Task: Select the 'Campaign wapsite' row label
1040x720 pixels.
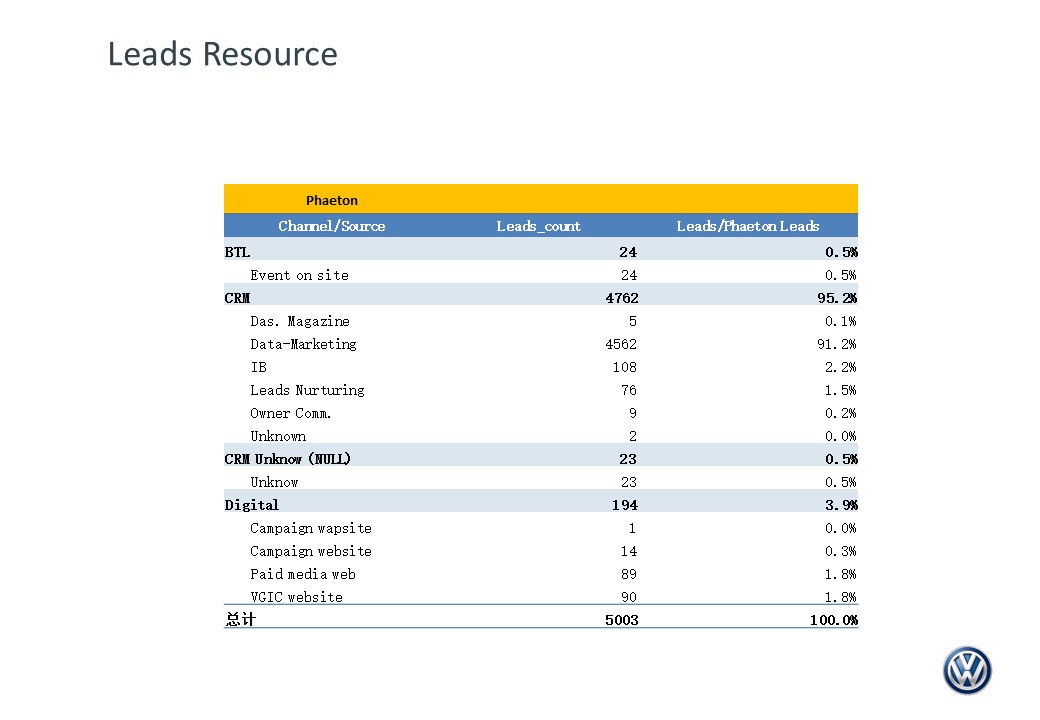Action: point(310,528)
